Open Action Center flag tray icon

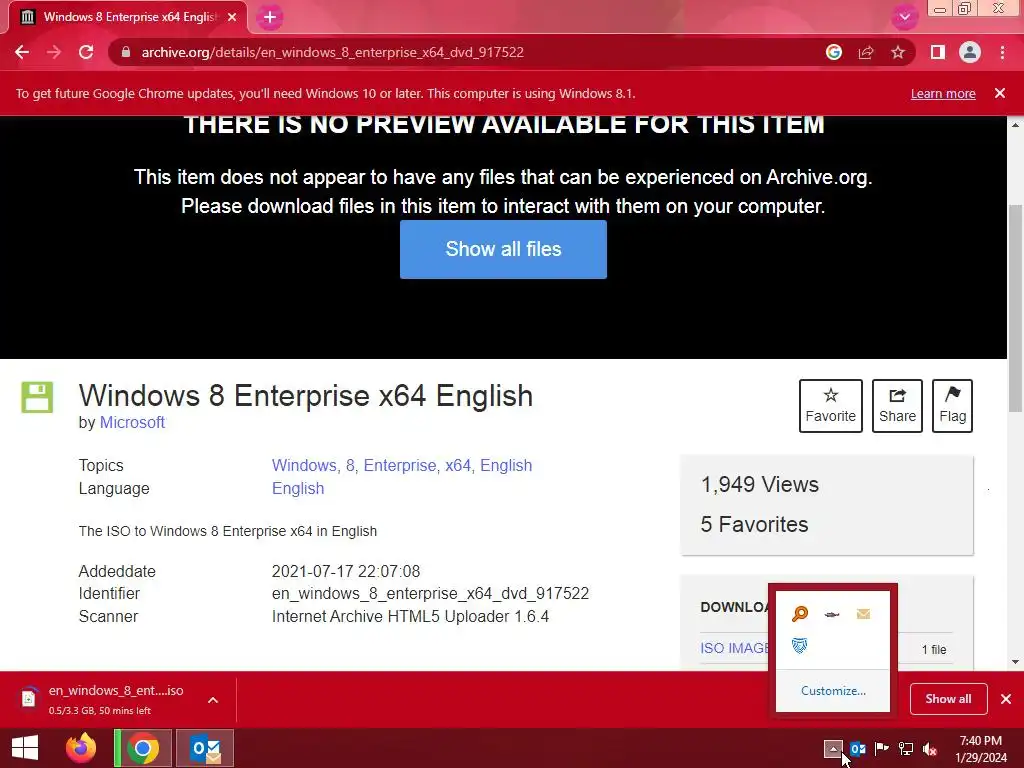882,749
